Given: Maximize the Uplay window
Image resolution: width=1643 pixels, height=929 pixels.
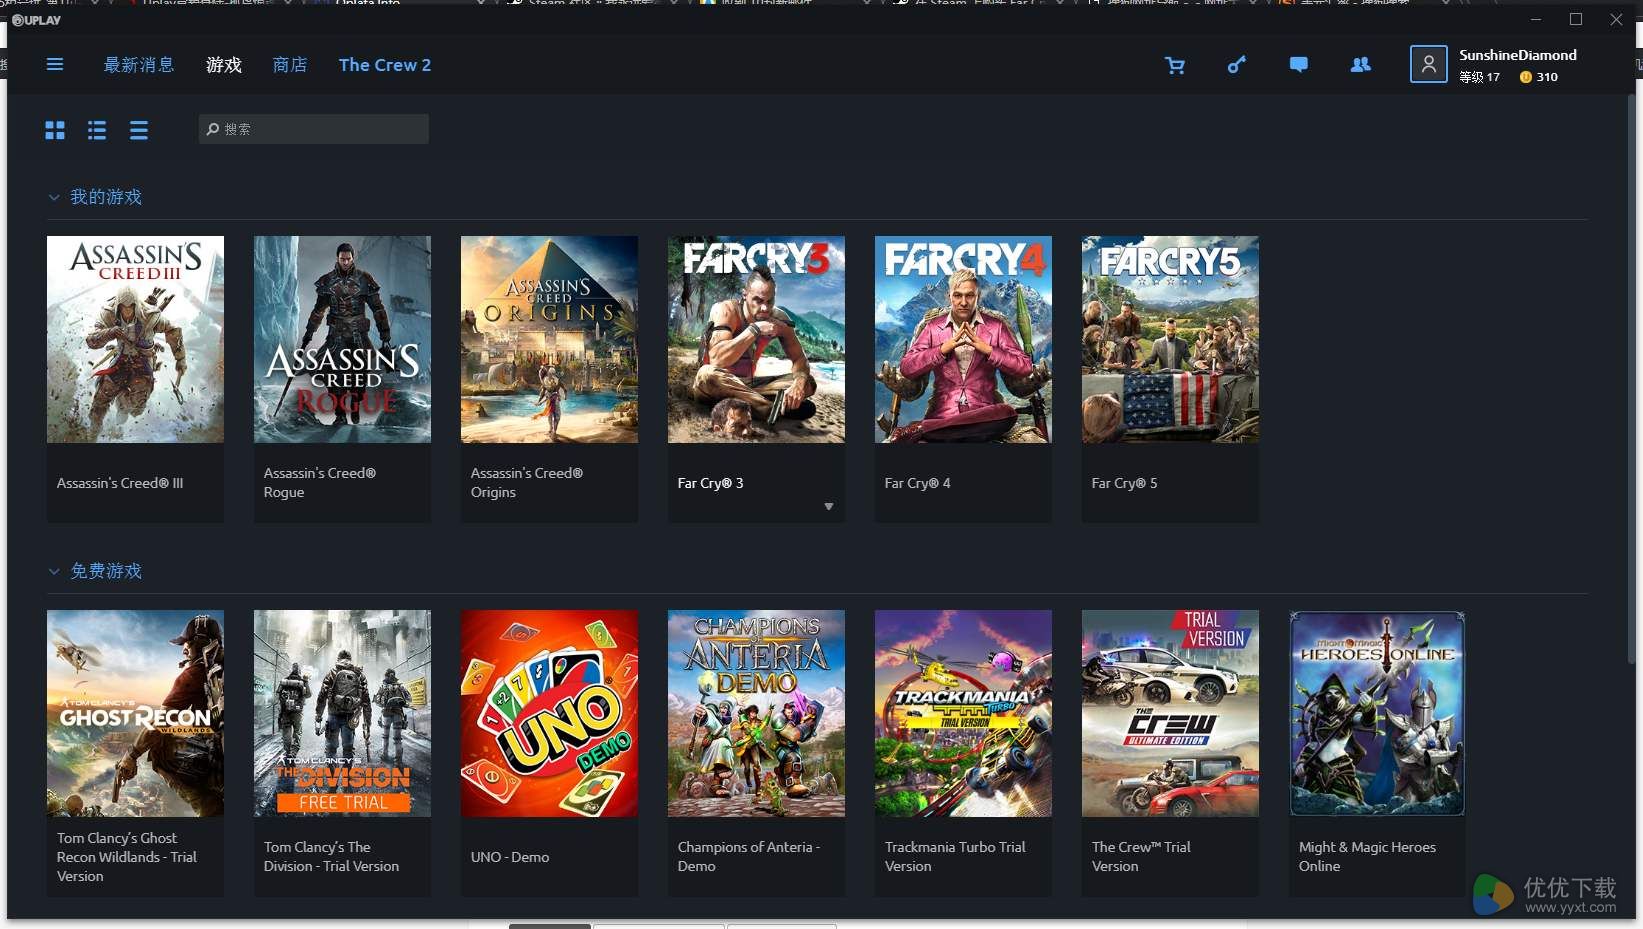Looking at the screenshot, I should coord(1576,20).
